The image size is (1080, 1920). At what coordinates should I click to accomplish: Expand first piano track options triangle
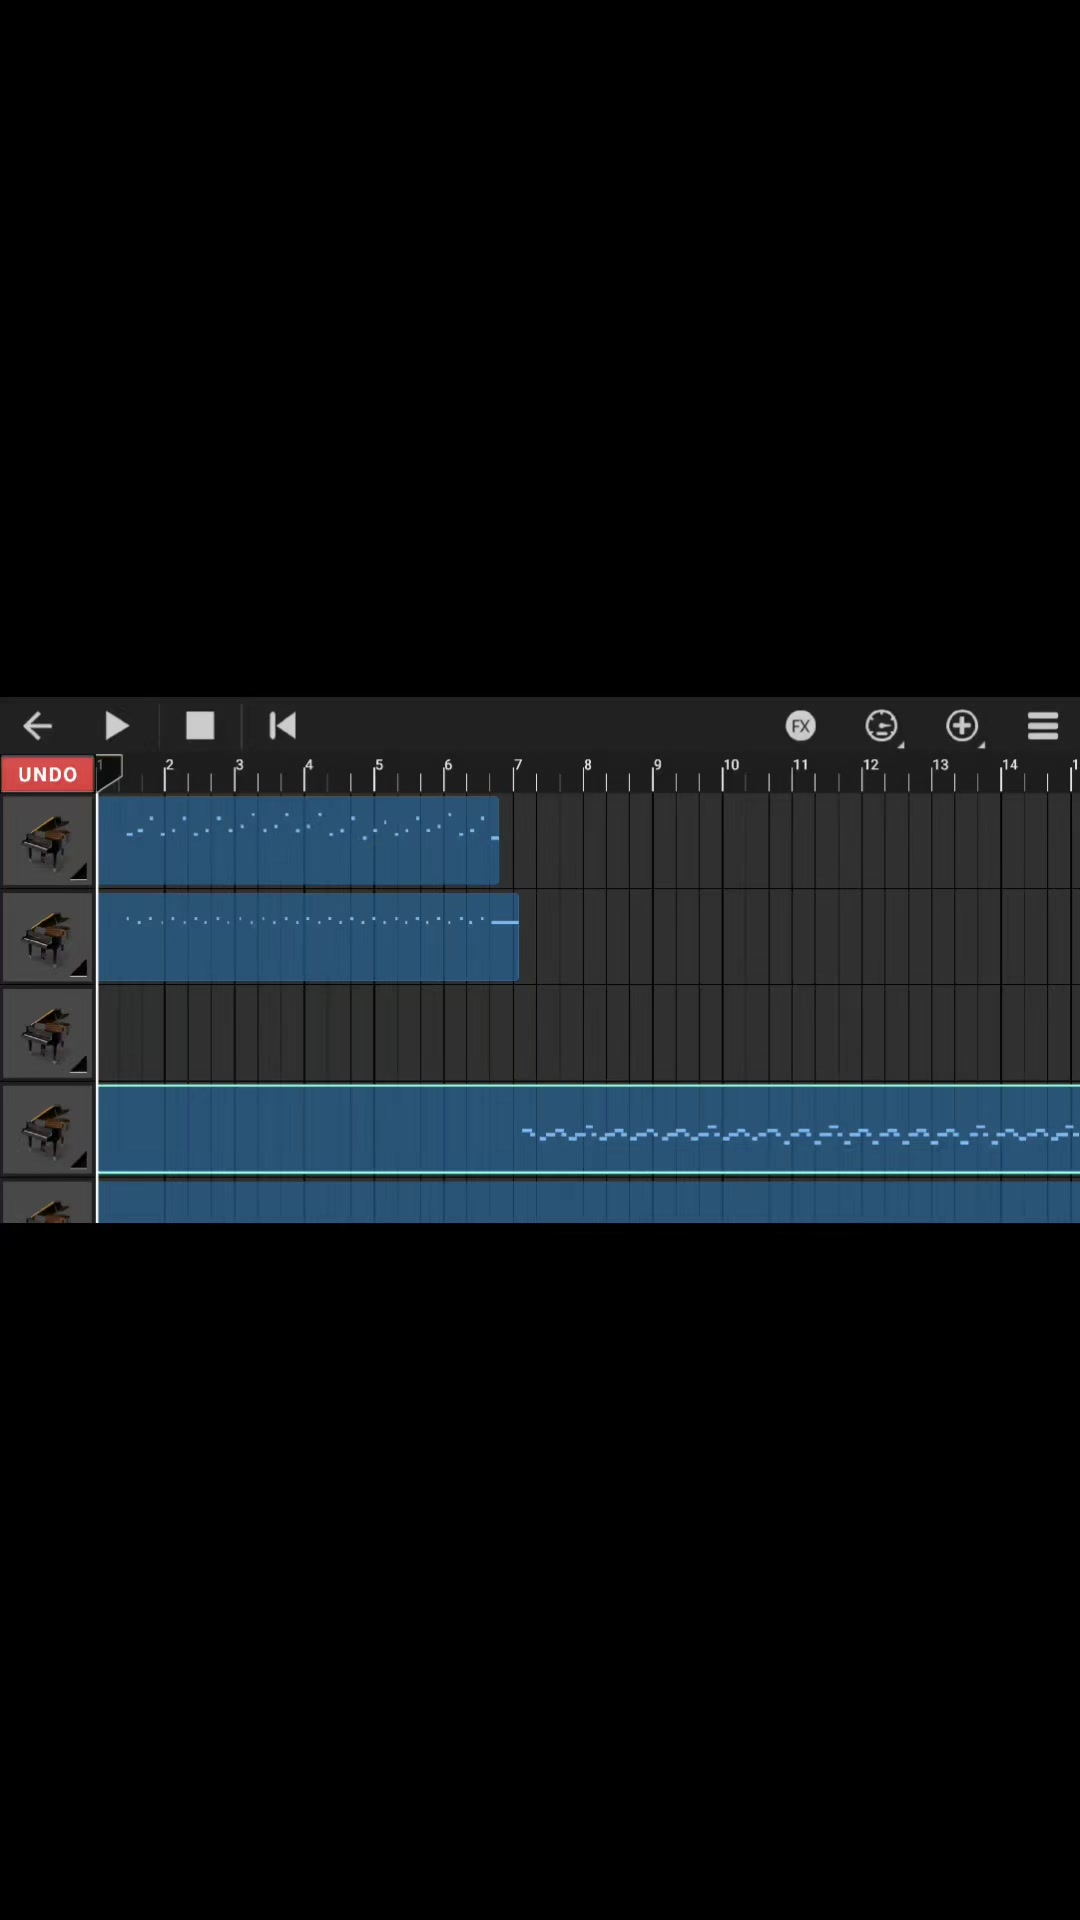[79, 872]
